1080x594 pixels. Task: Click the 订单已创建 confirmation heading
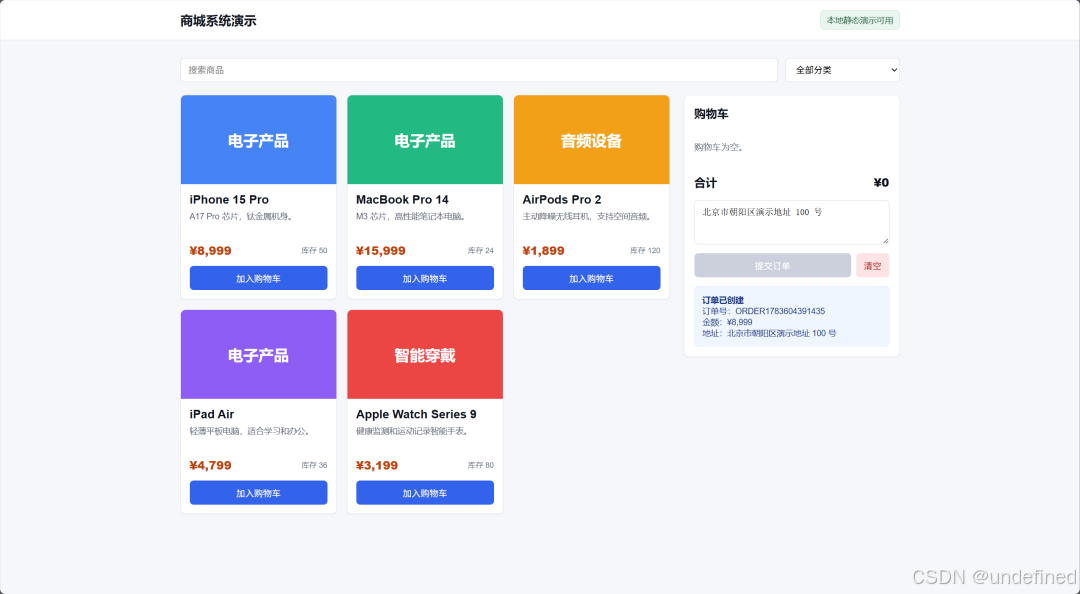pos(723,300)
